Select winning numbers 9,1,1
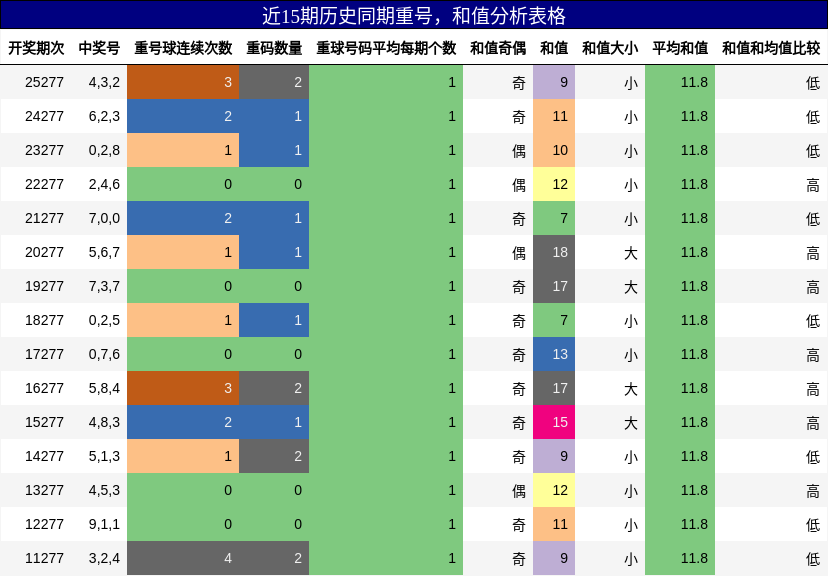 click(104, 524)
